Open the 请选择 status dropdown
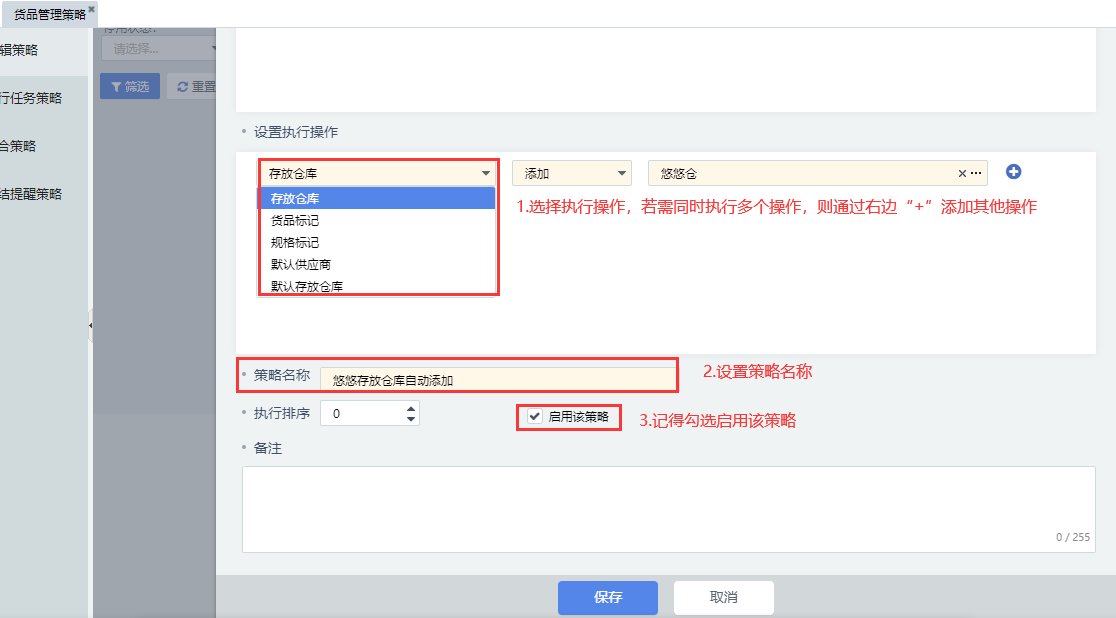This screenshot has width=1116, height=618. coord(160,48)
